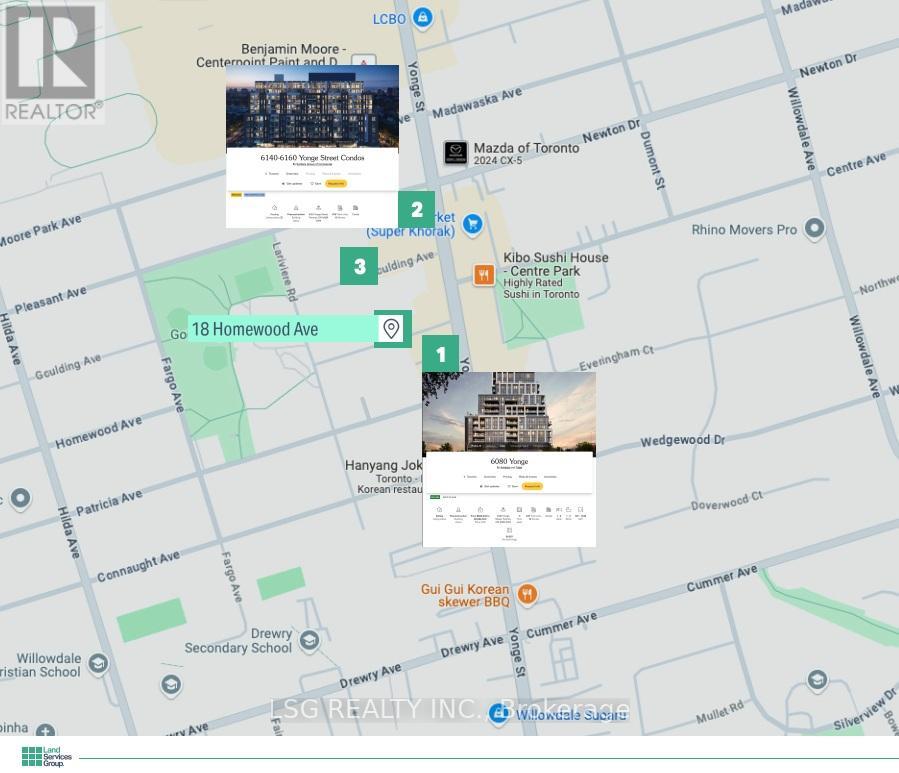Click the "Patricia Ave" street label
This screenshot has height=773, width=899.
(109, 502)
